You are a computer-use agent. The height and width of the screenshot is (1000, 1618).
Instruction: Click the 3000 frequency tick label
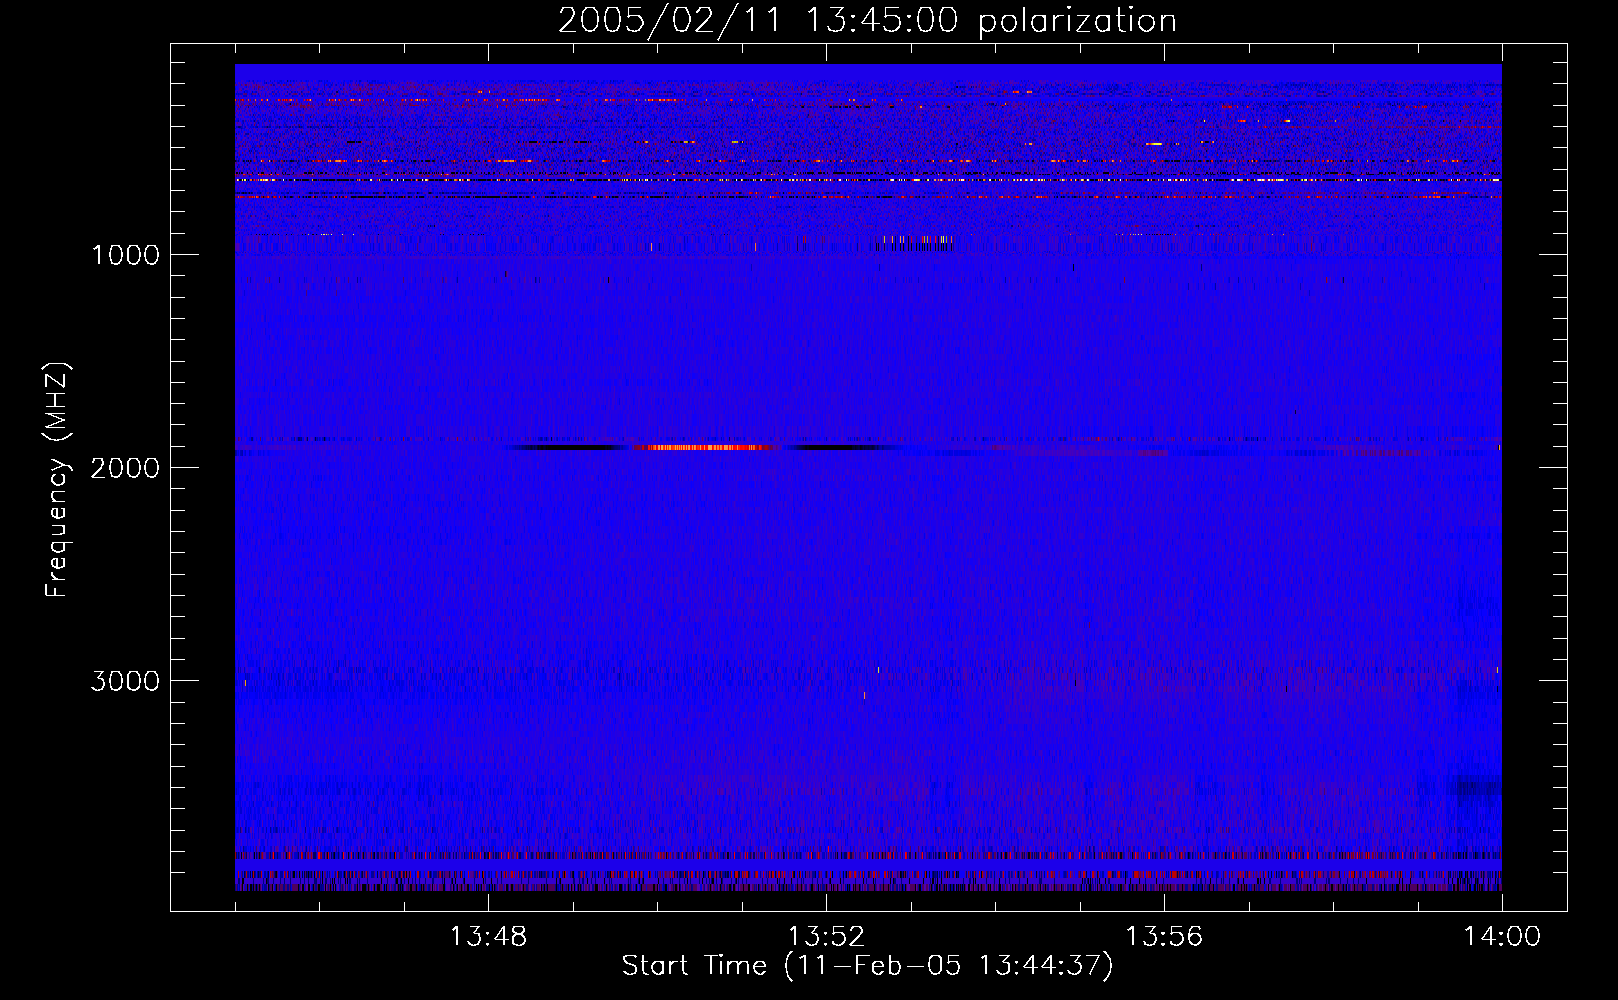(125, 681)
